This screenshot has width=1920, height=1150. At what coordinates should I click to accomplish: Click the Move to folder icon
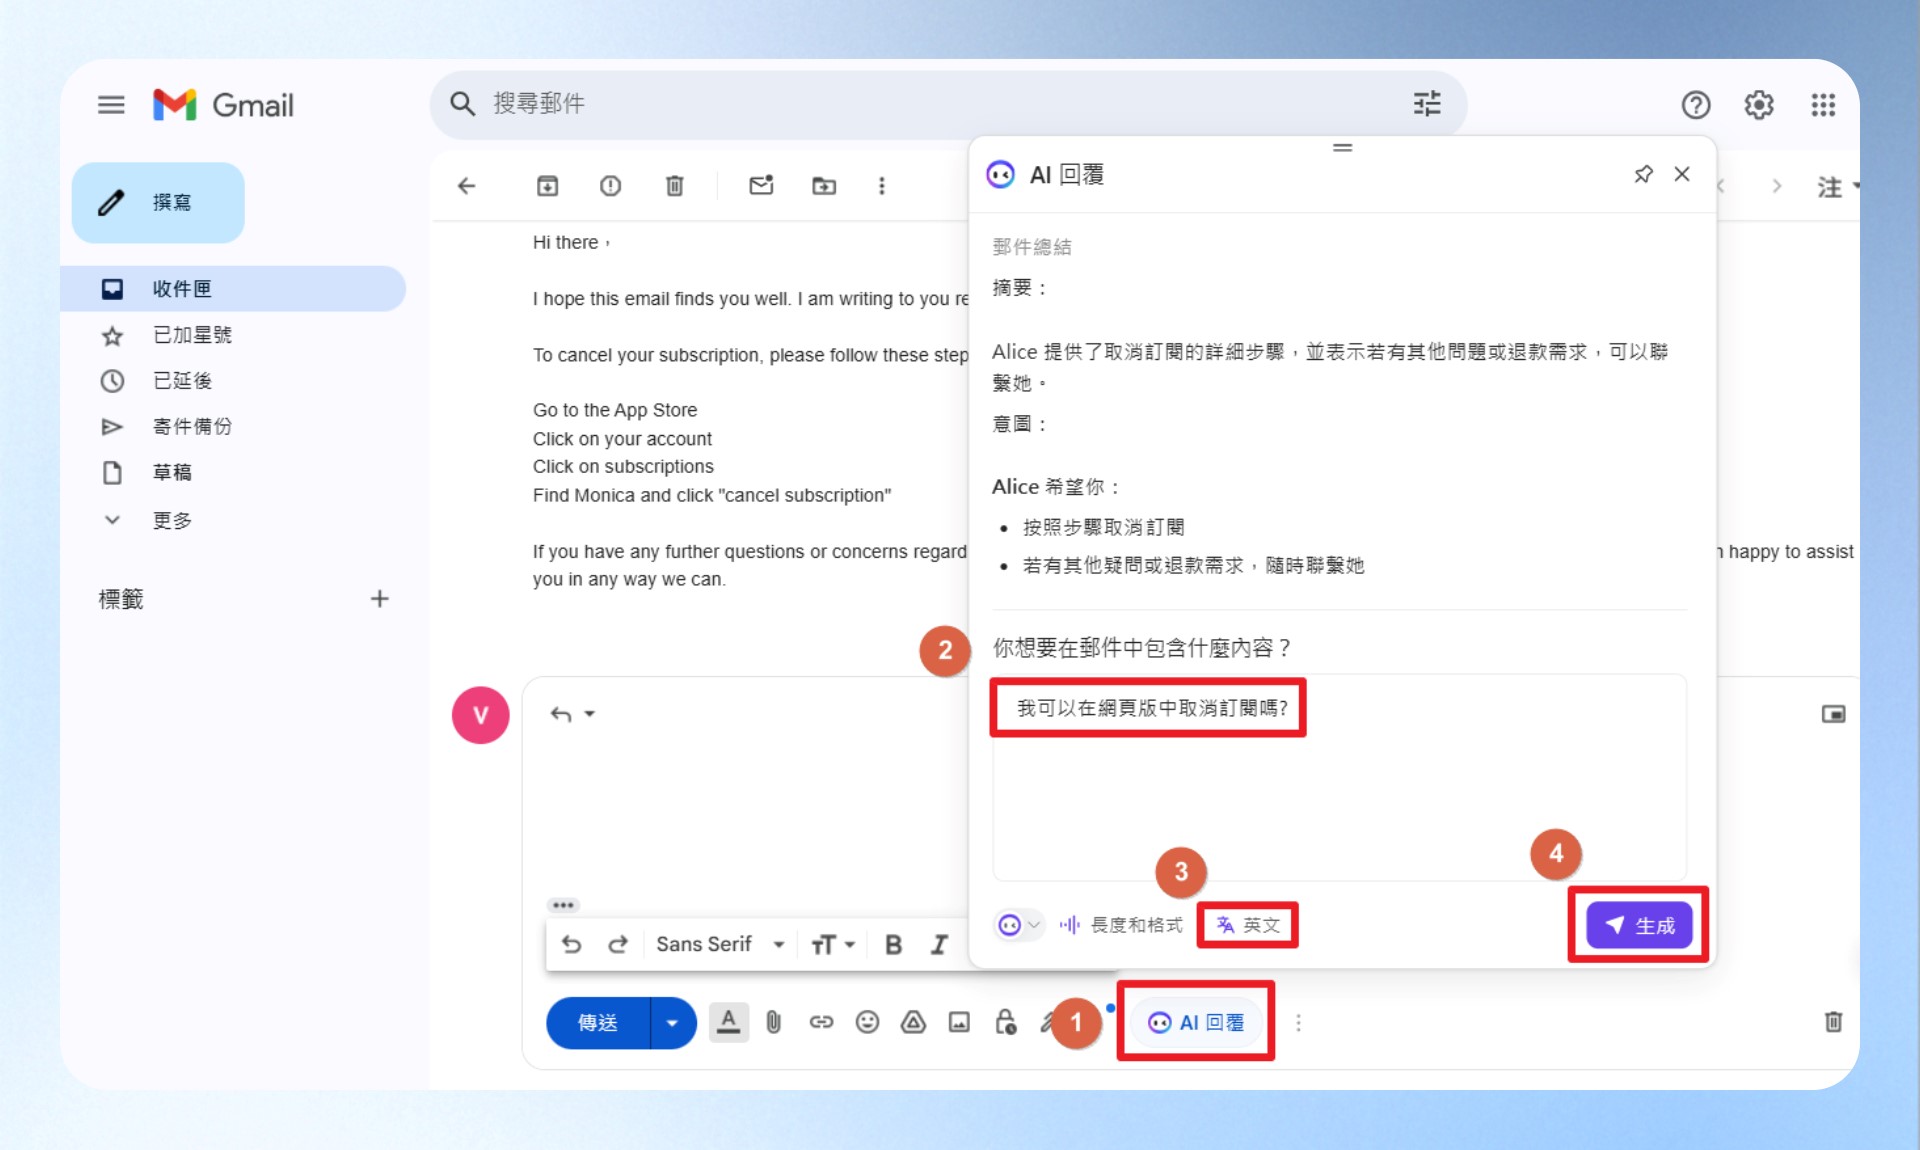(x=824, y=186)
